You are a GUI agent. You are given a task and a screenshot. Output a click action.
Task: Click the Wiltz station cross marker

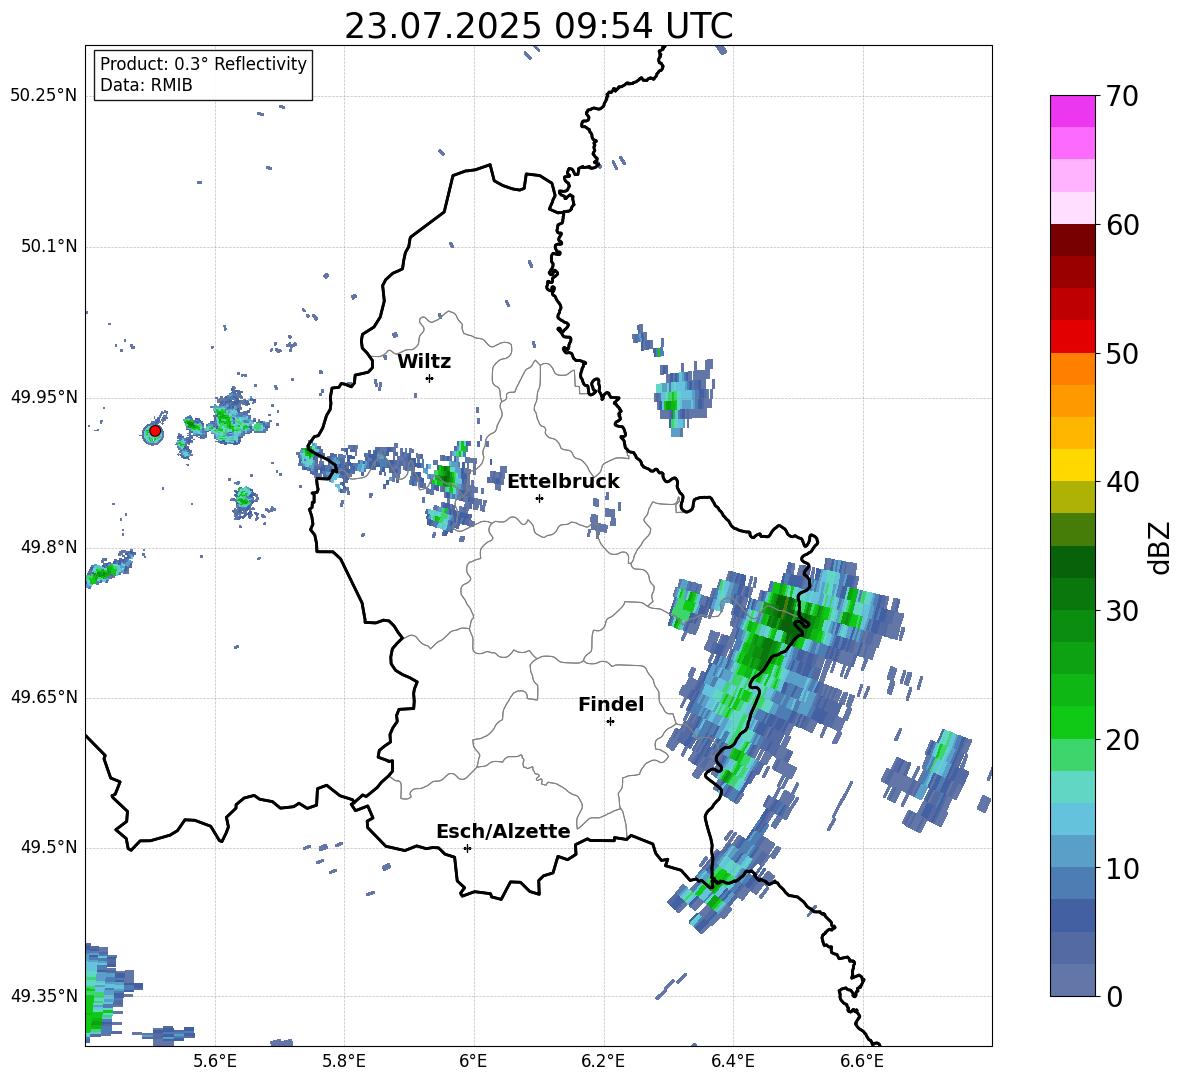coord(430,378)
